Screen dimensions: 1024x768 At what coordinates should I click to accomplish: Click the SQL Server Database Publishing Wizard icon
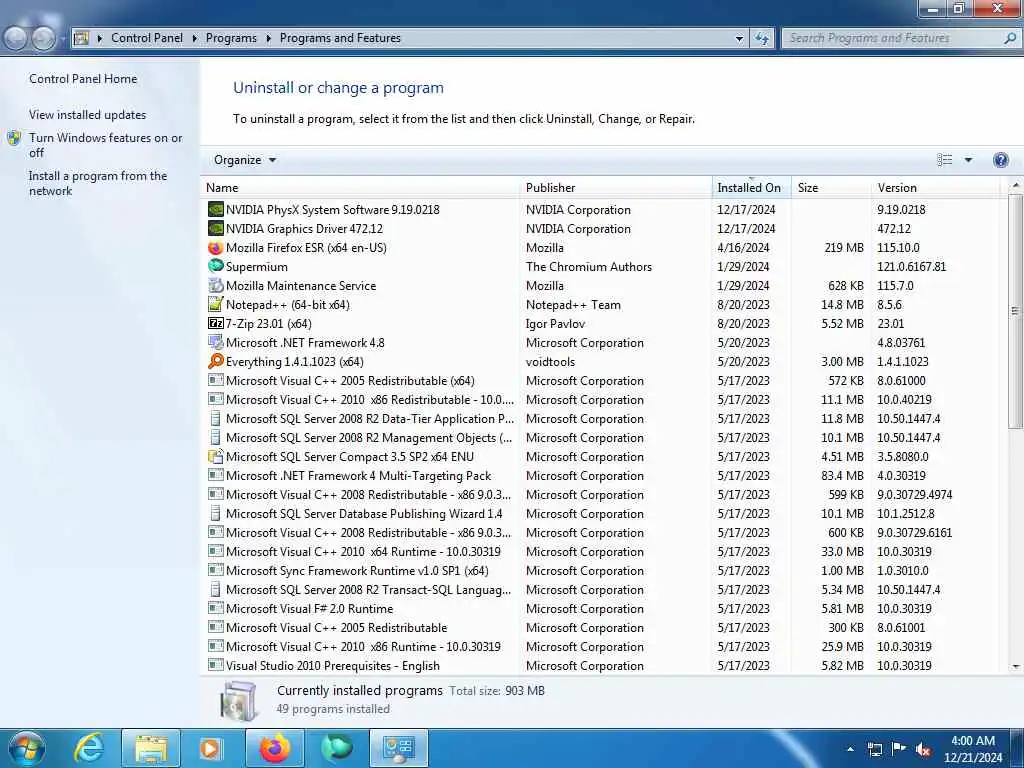pyautogui.click(x=216, y=513)
